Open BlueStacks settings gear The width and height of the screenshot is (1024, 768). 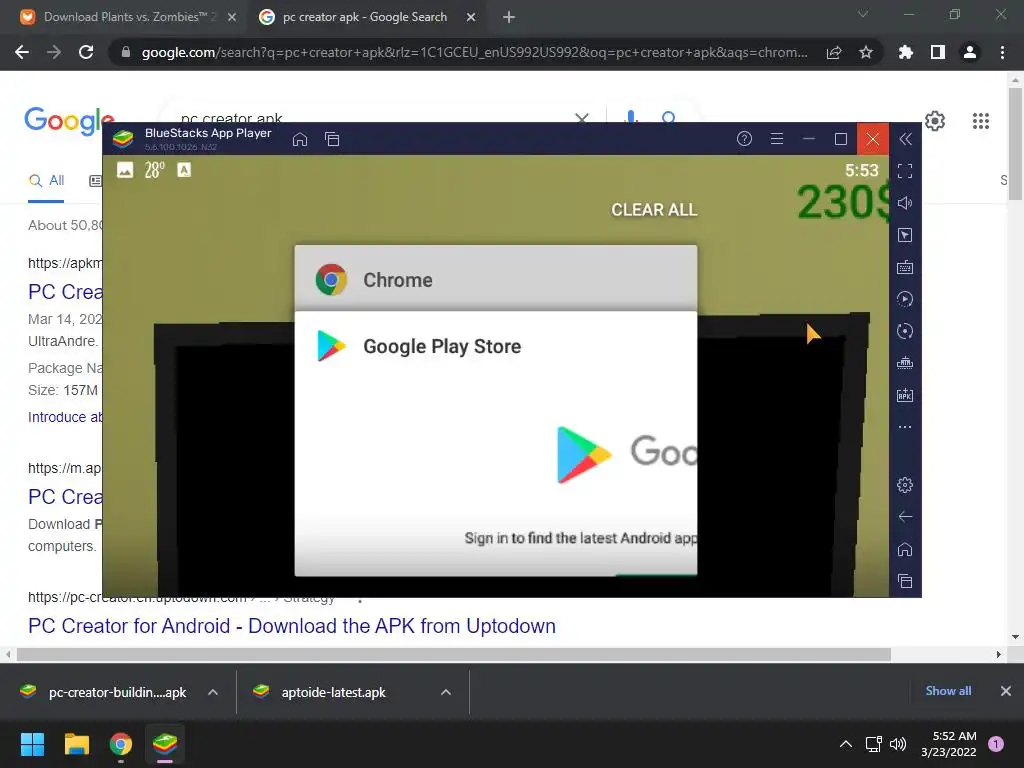tap(905, 485)
